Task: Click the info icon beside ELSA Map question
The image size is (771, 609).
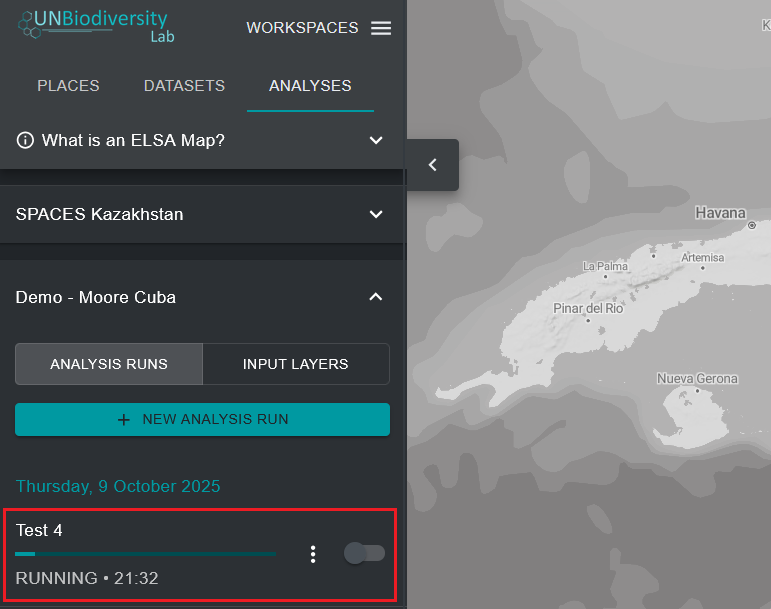Action: pos(25,140)
